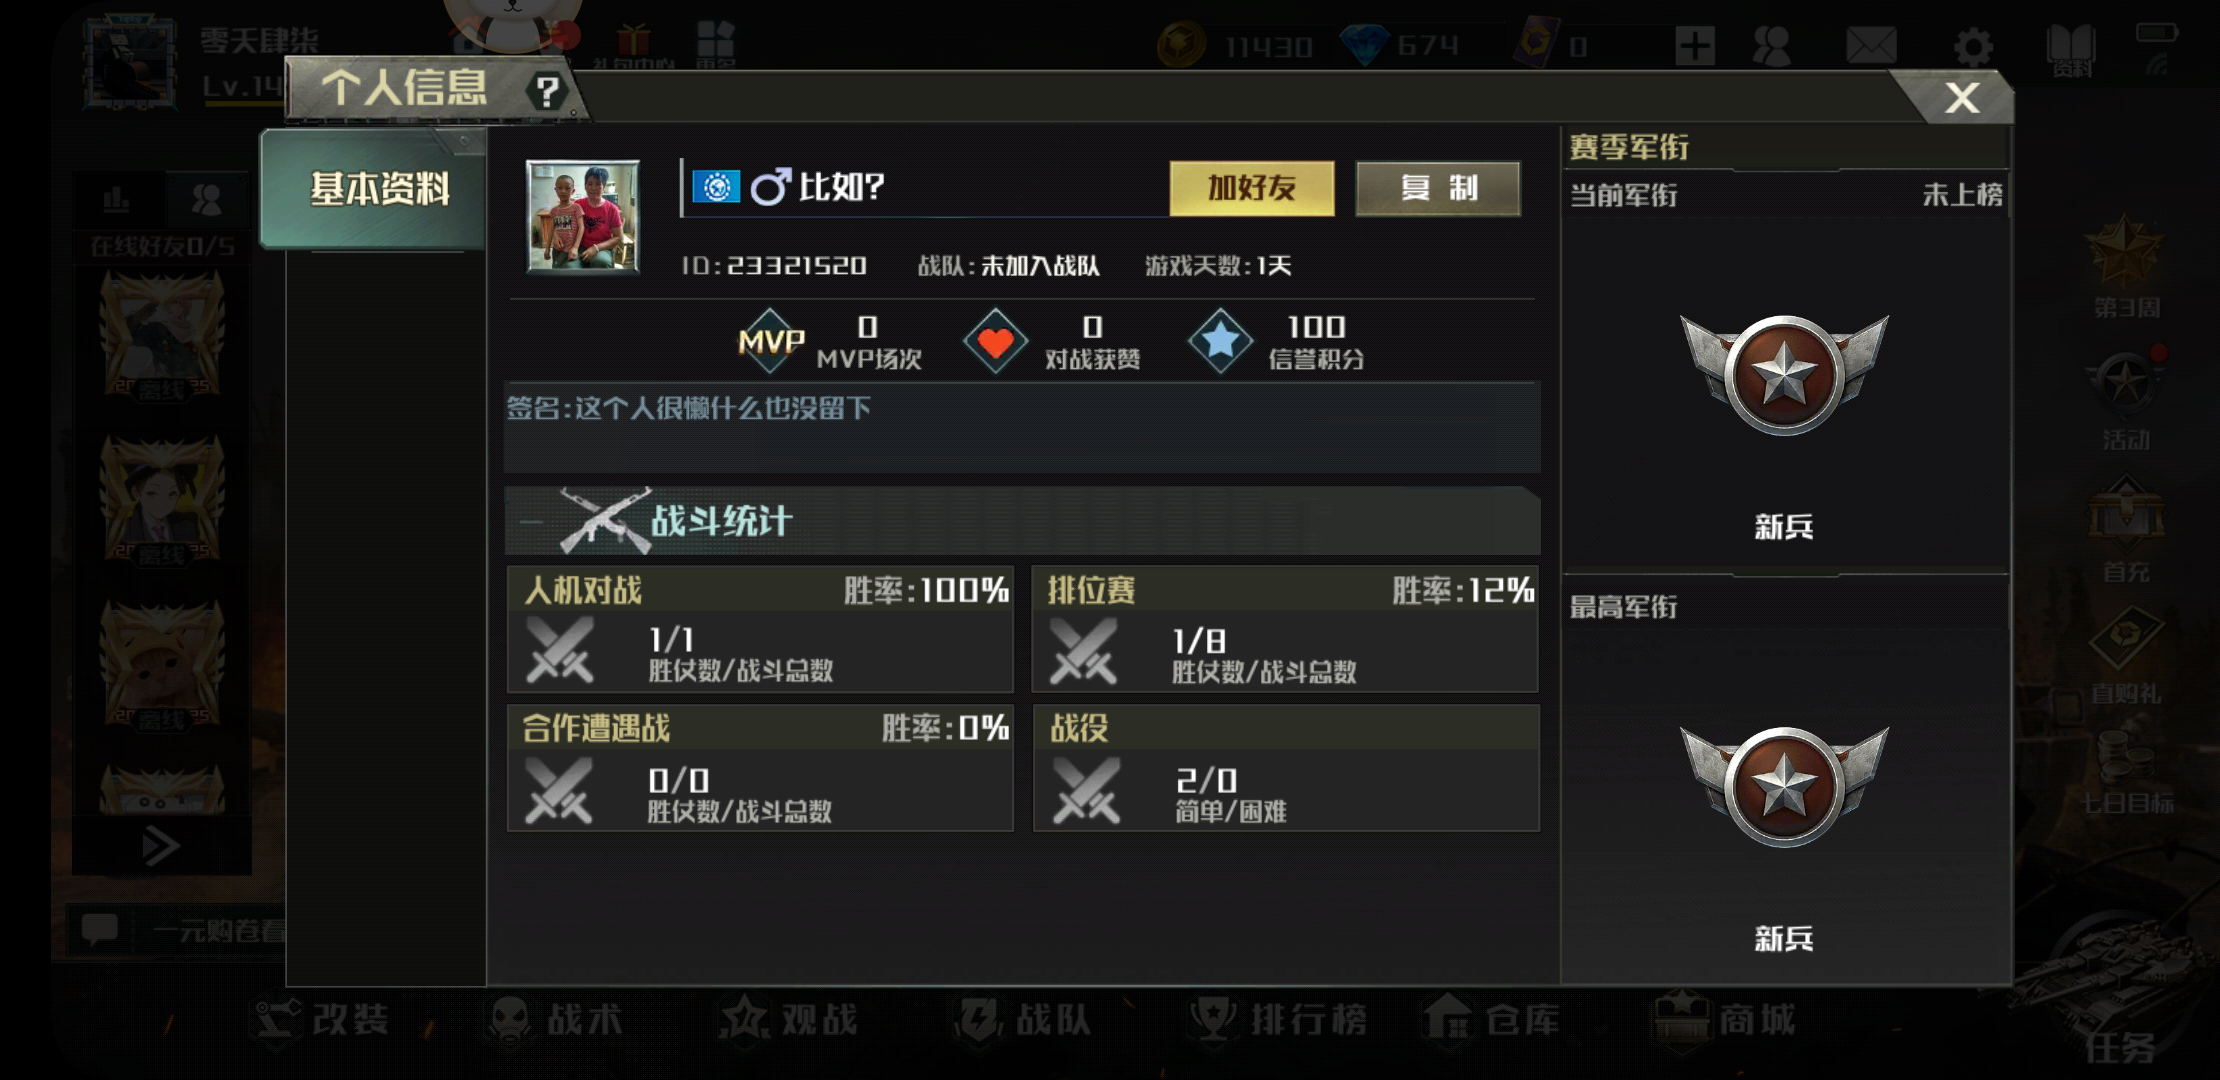
Task: Click the 加好友 button
Action: [1252, 188]
